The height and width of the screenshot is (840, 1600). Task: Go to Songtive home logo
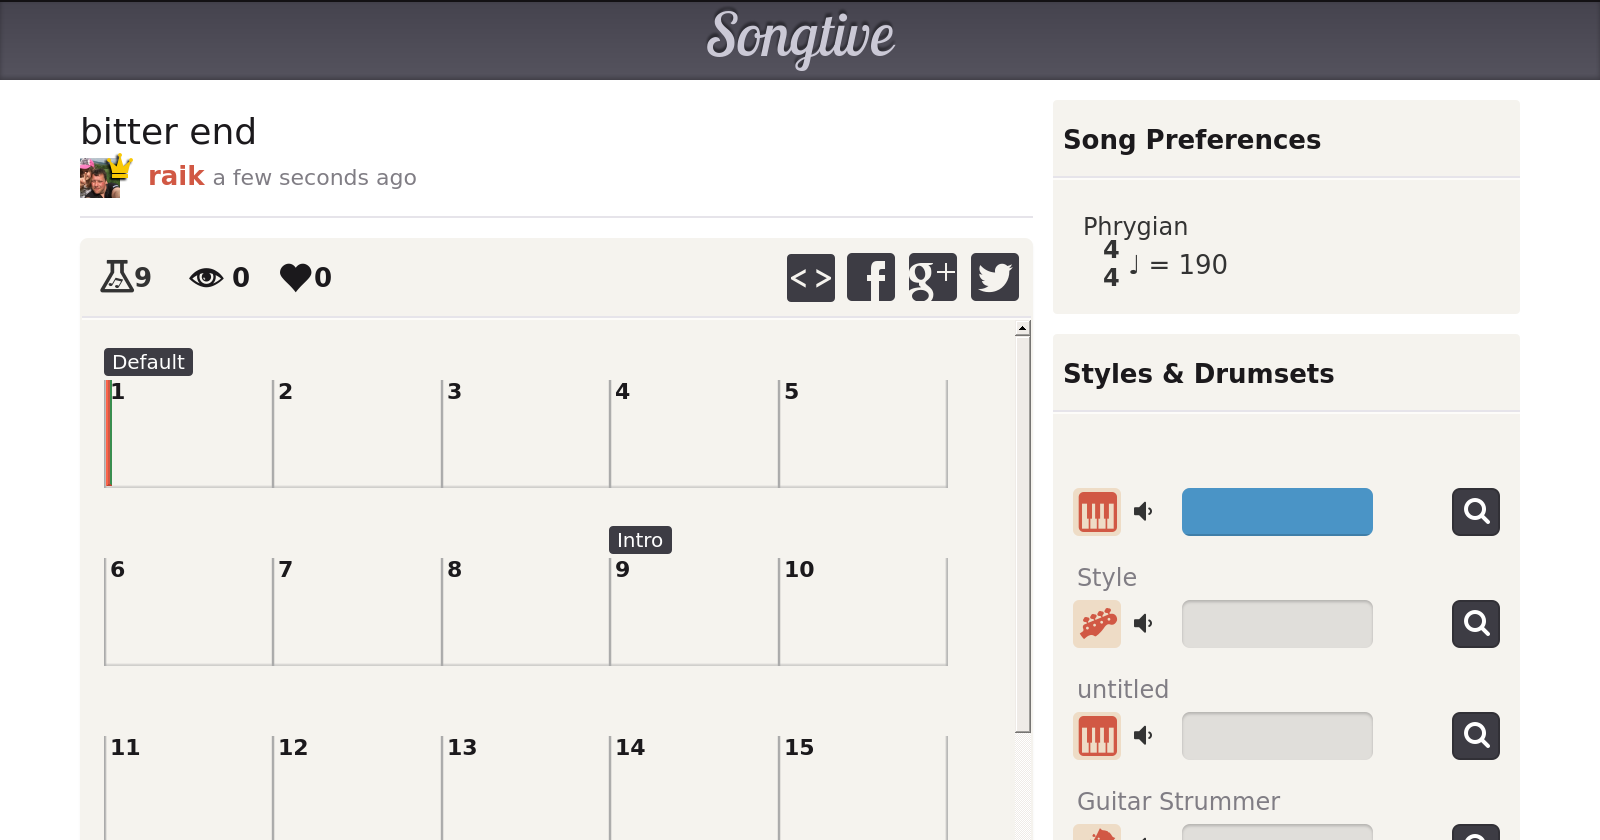click(800, 38)
